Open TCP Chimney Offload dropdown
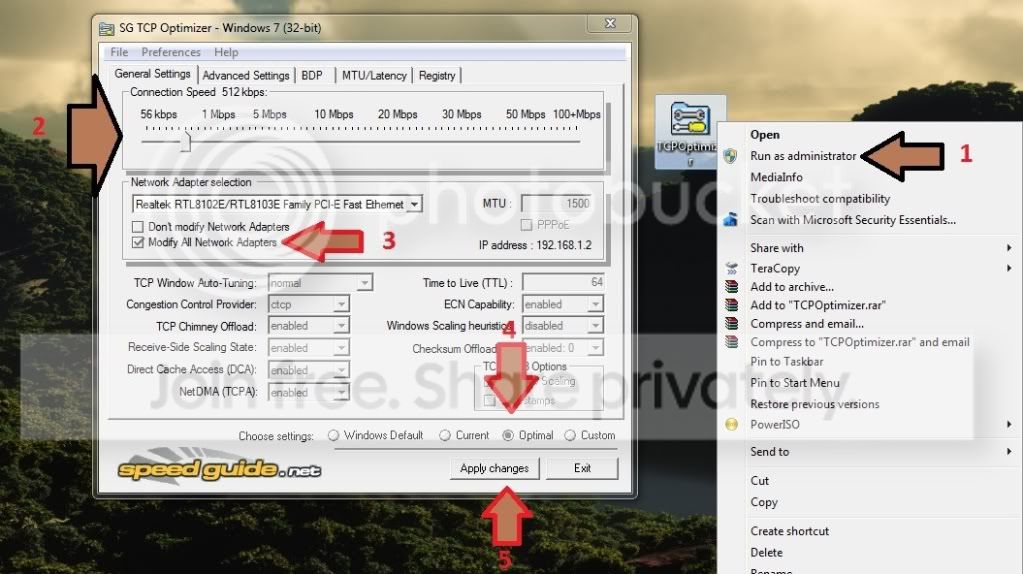The image size is (1023, 574). click(341, 326)
